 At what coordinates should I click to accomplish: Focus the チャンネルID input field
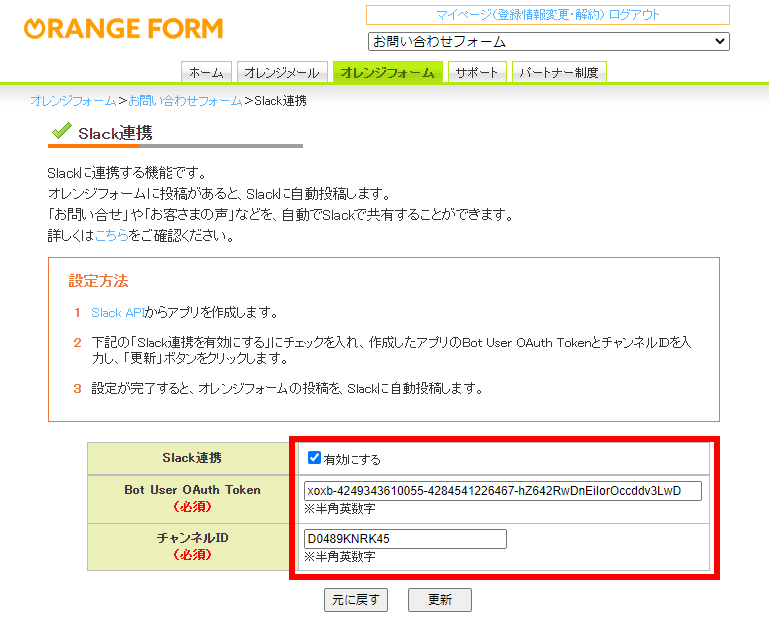[x=405, y=539]
